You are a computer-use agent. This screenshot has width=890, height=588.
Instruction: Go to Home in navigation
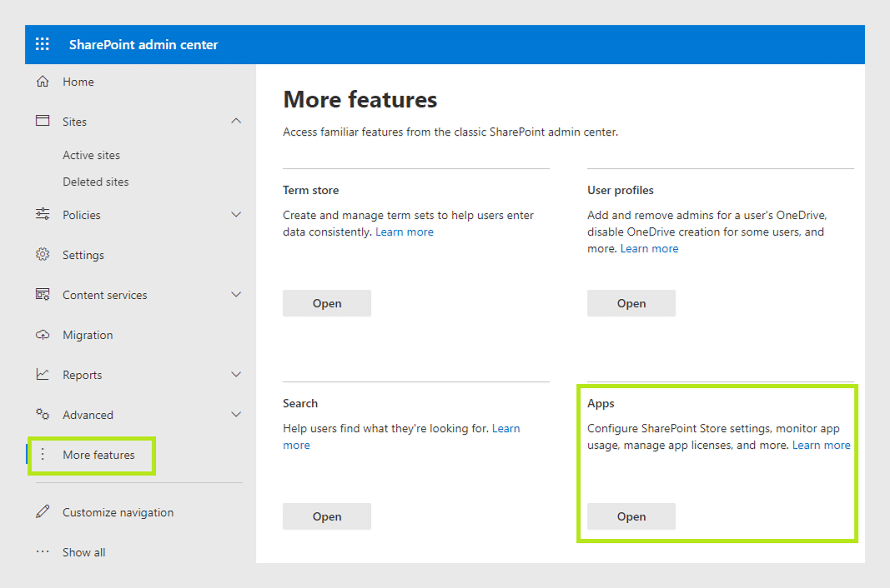(x=78, y=82)
